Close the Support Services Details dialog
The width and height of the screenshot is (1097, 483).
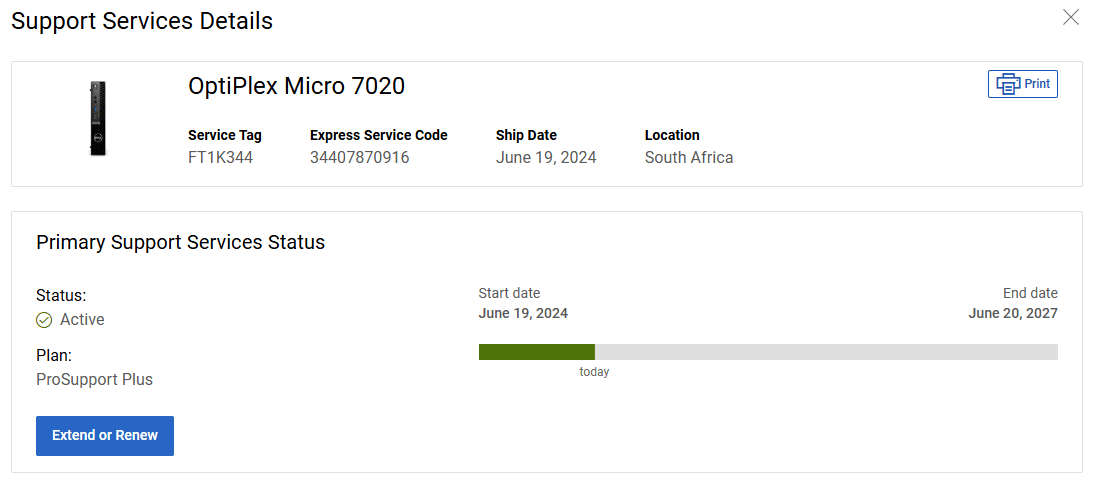pyautogui.click(x=1071, y=17)
